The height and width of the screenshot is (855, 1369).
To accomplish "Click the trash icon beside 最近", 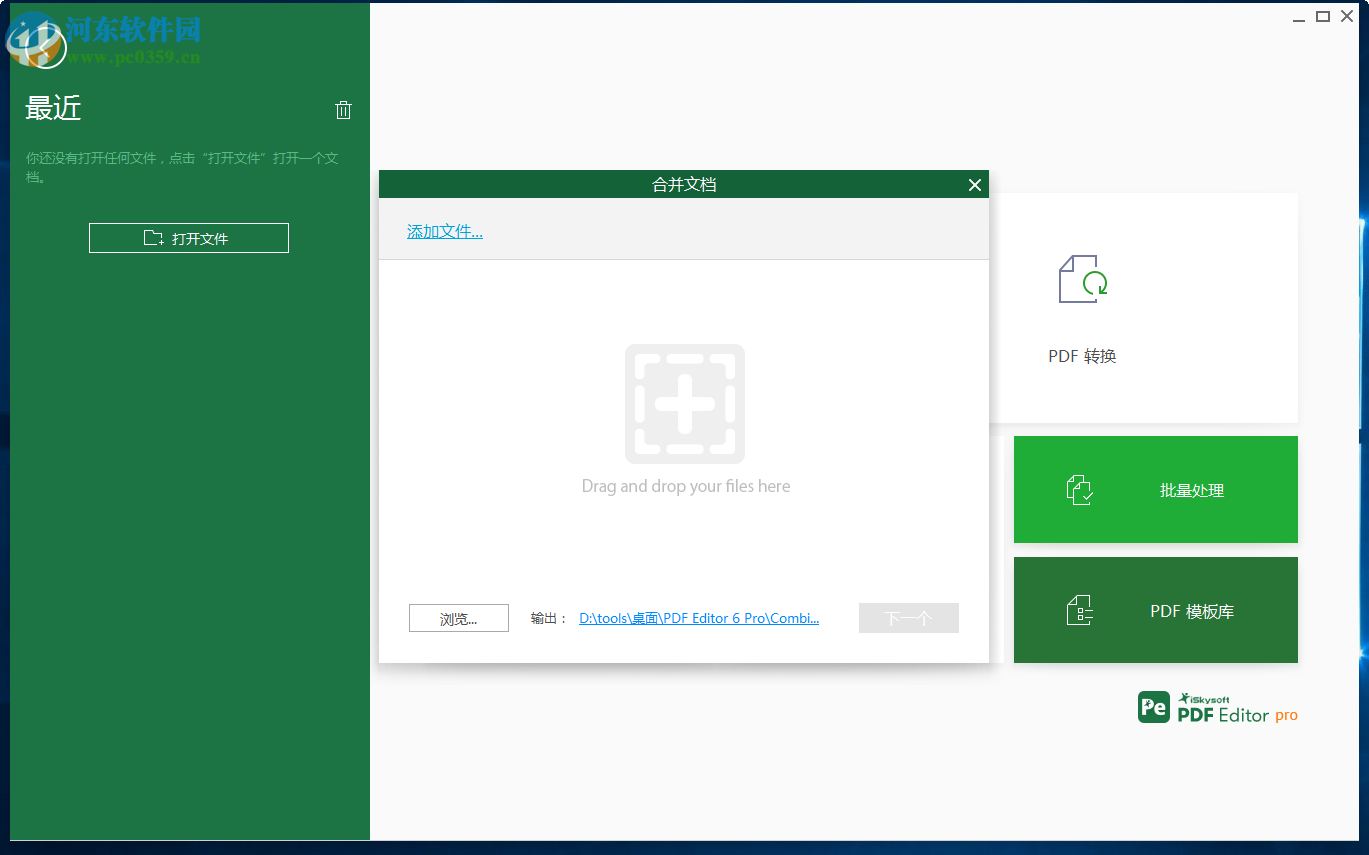I will (343, 110).
